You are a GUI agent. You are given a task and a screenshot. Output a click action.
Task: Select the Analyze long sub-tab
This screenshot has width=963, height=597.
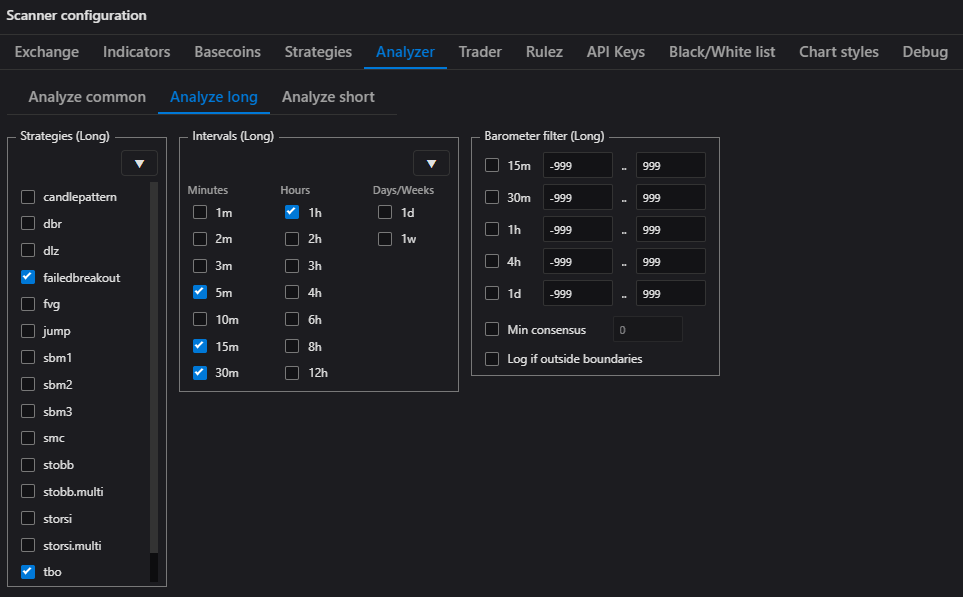click(x=214, y=97)
